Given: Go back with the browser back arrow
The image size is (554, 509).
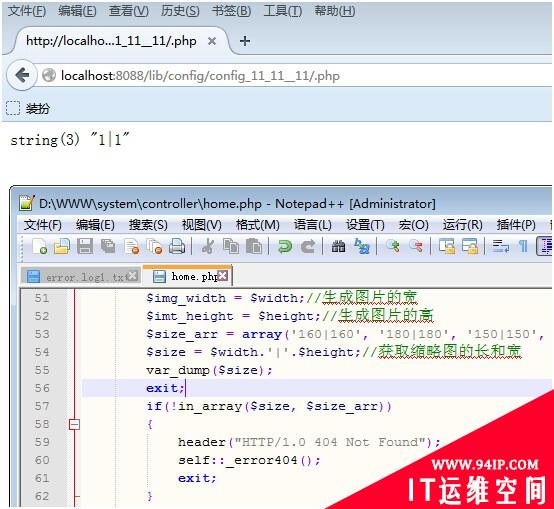Looking at the screenshot, I should click(22, 75).
